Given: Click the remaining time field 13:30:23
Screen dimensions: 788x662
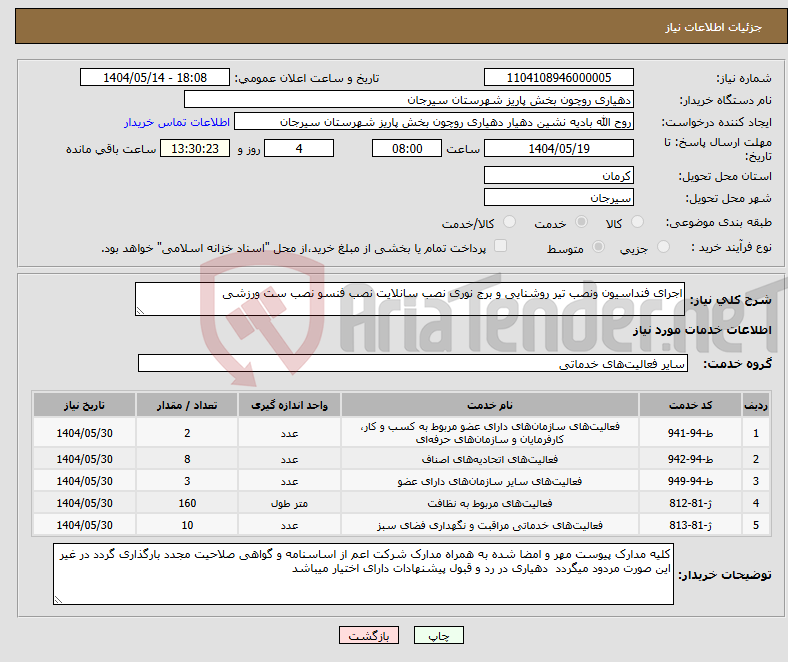Looking at the screenshot, I should 195,148.
